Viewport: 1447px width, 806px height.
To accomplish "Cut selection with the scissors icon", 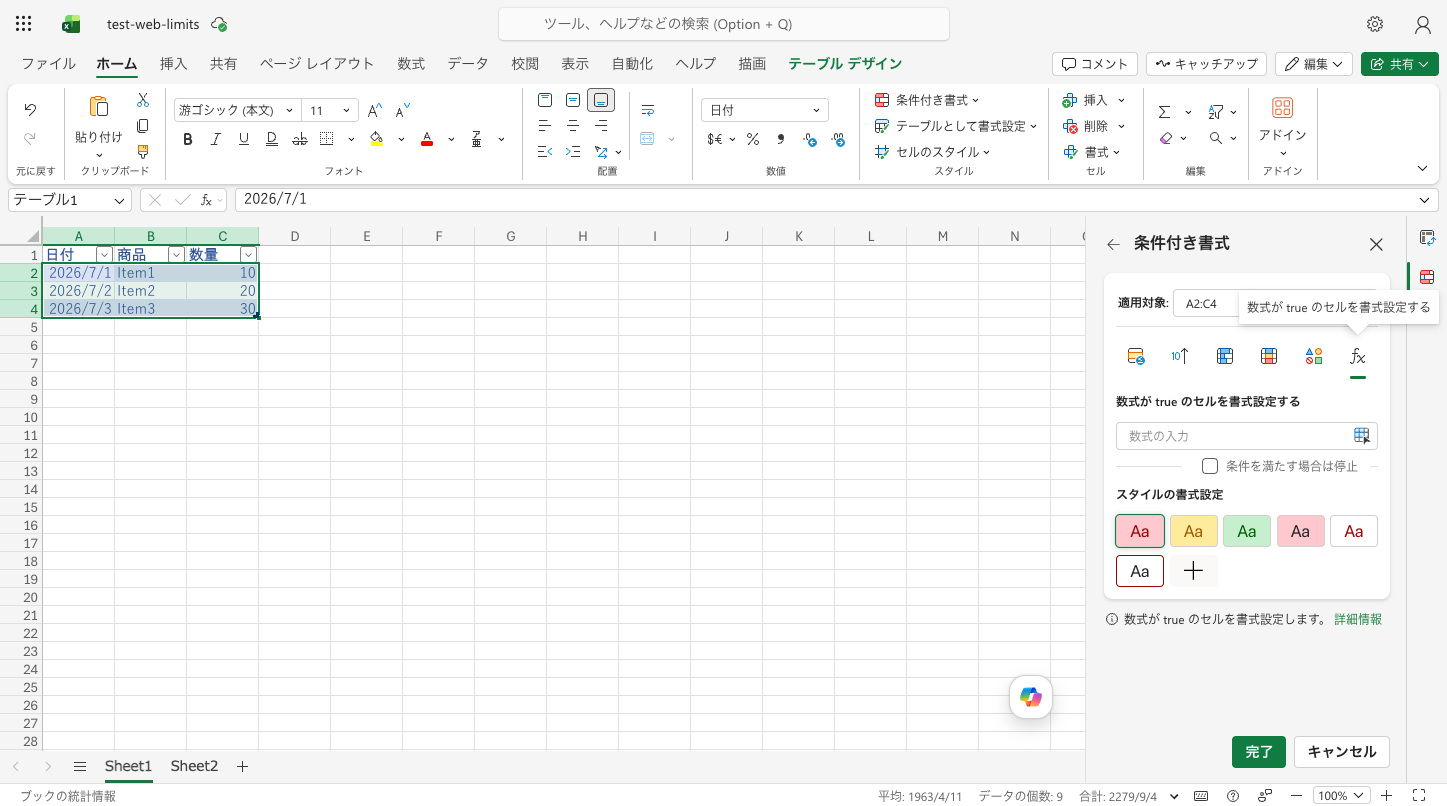I will coord(143,100).
